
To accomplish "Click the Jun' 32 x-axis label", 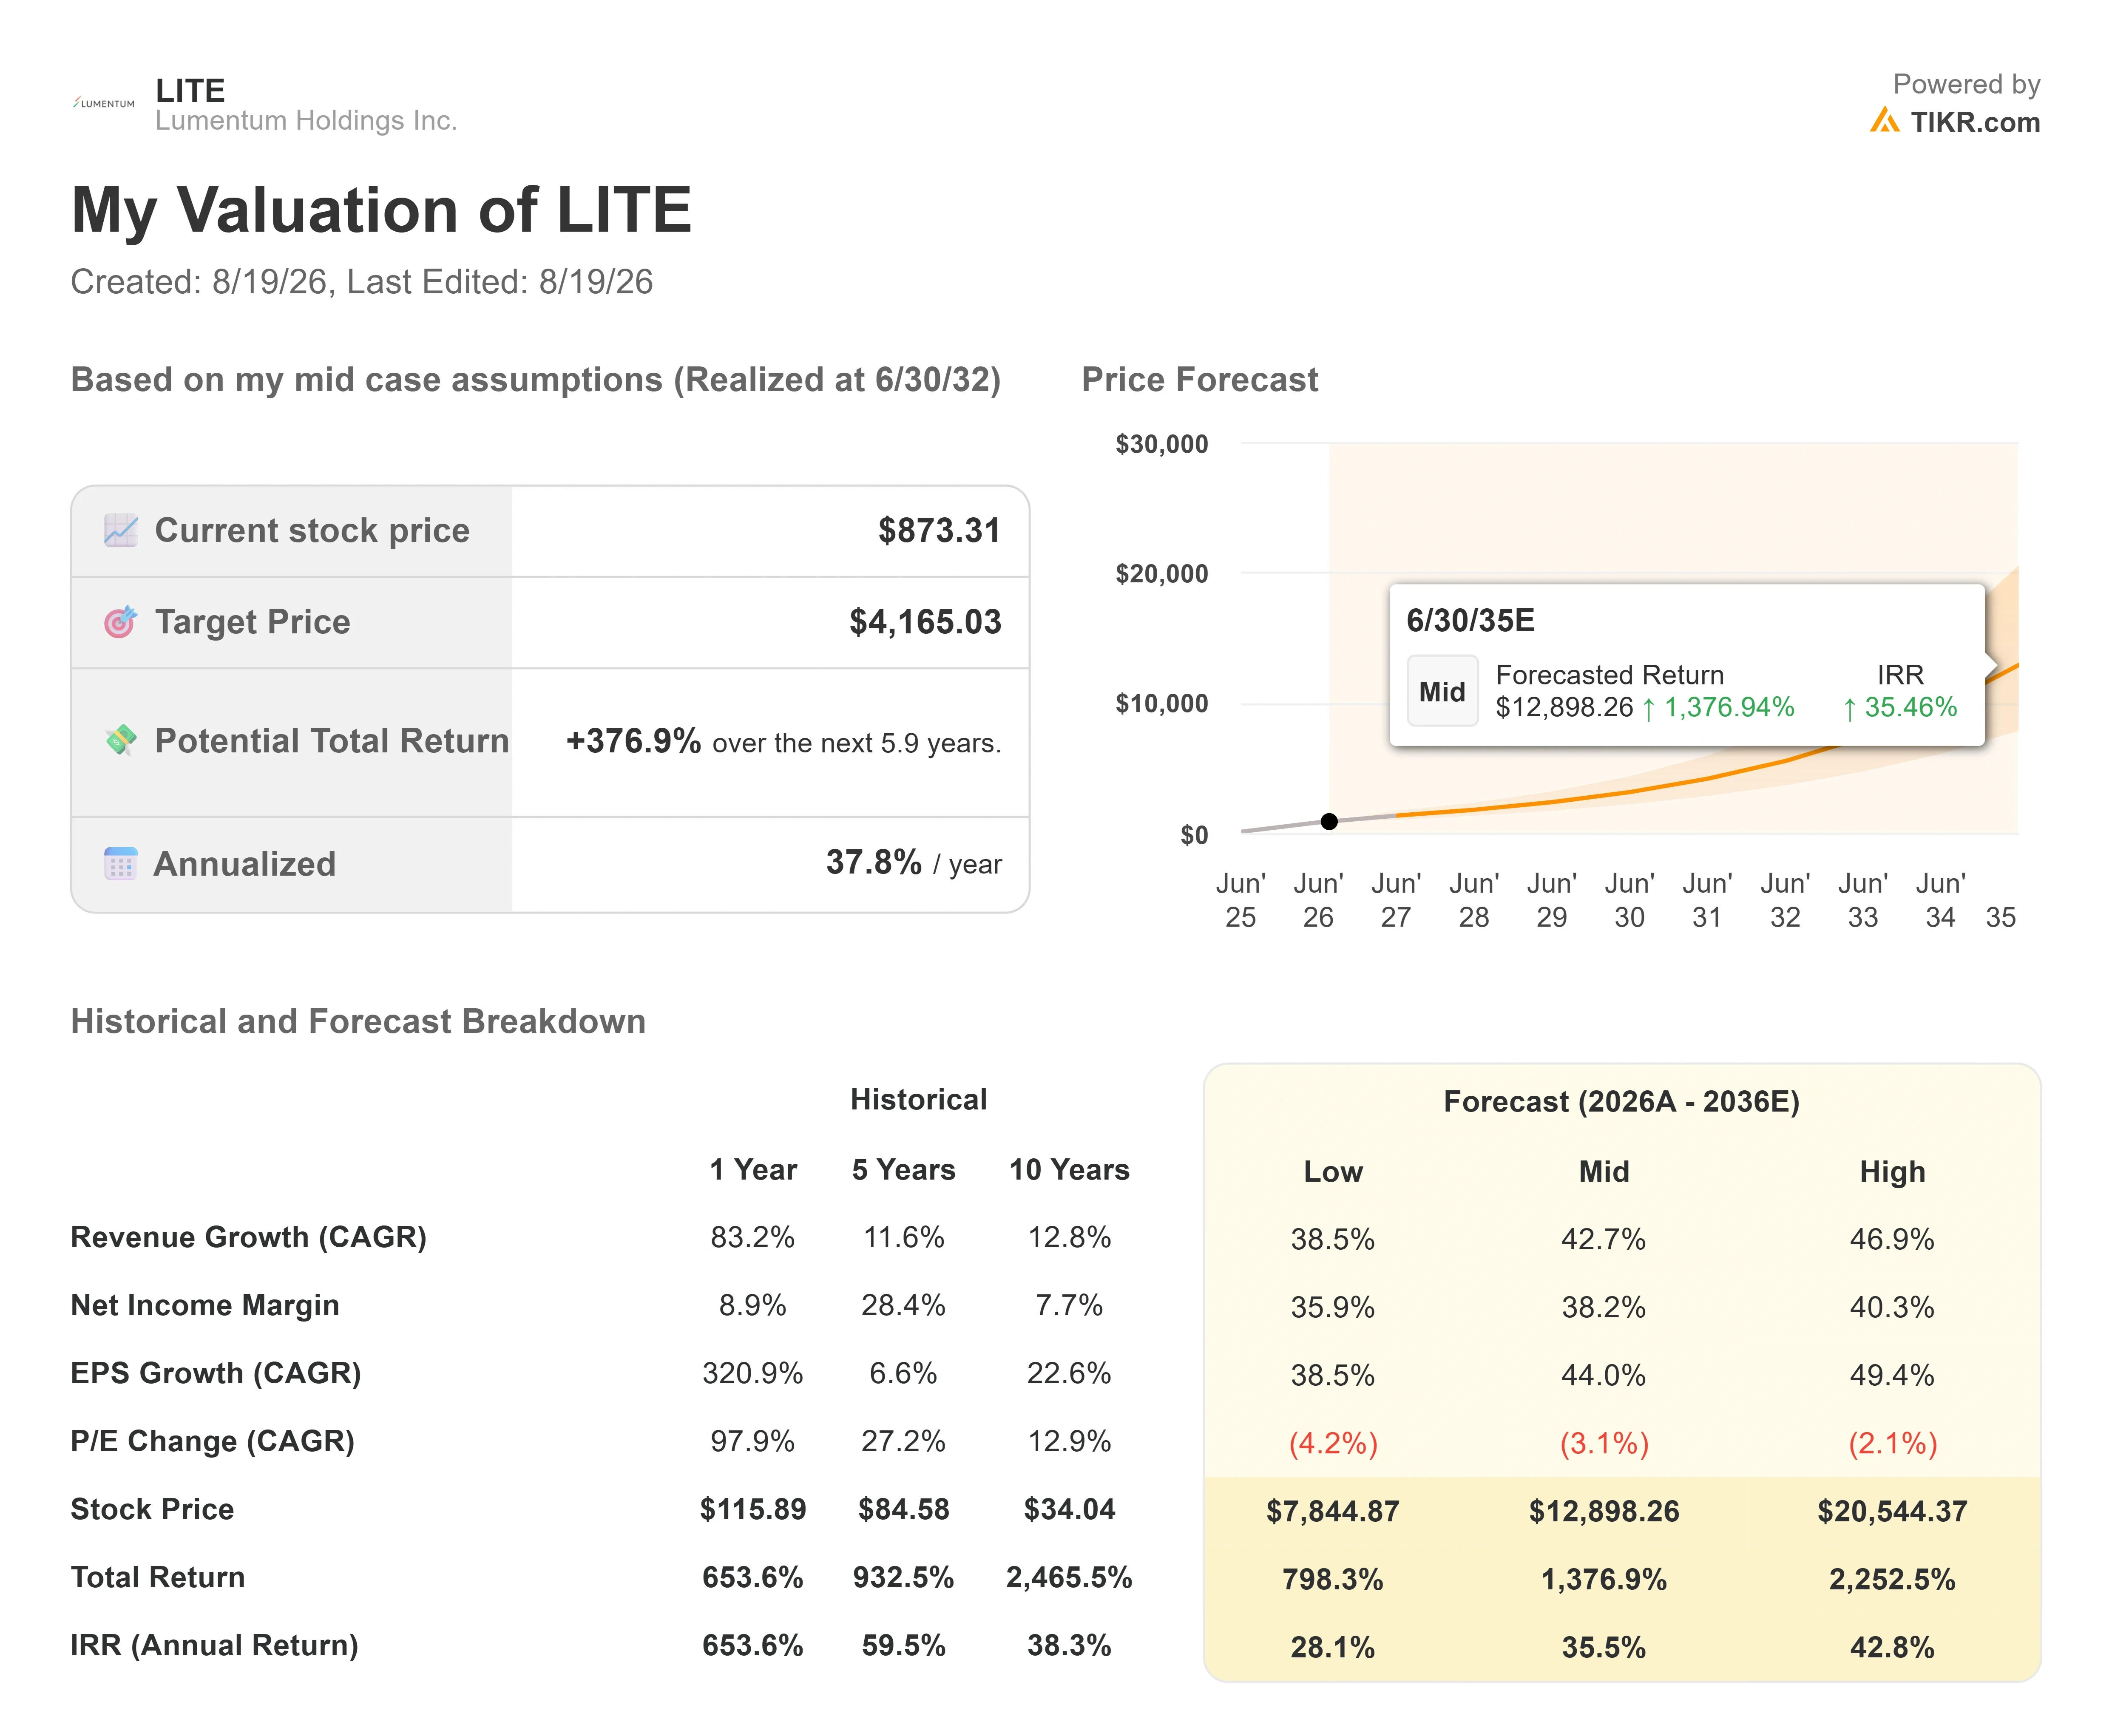I will 1785,900.
